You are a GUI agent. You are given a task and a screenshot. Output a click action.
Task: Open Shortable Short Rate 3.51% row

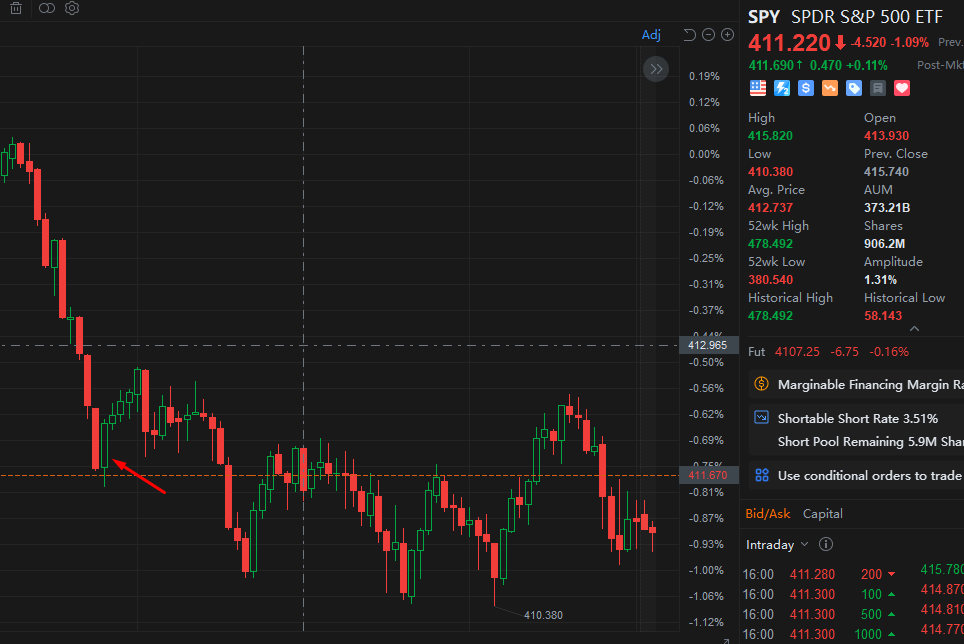tap(856, 418)
